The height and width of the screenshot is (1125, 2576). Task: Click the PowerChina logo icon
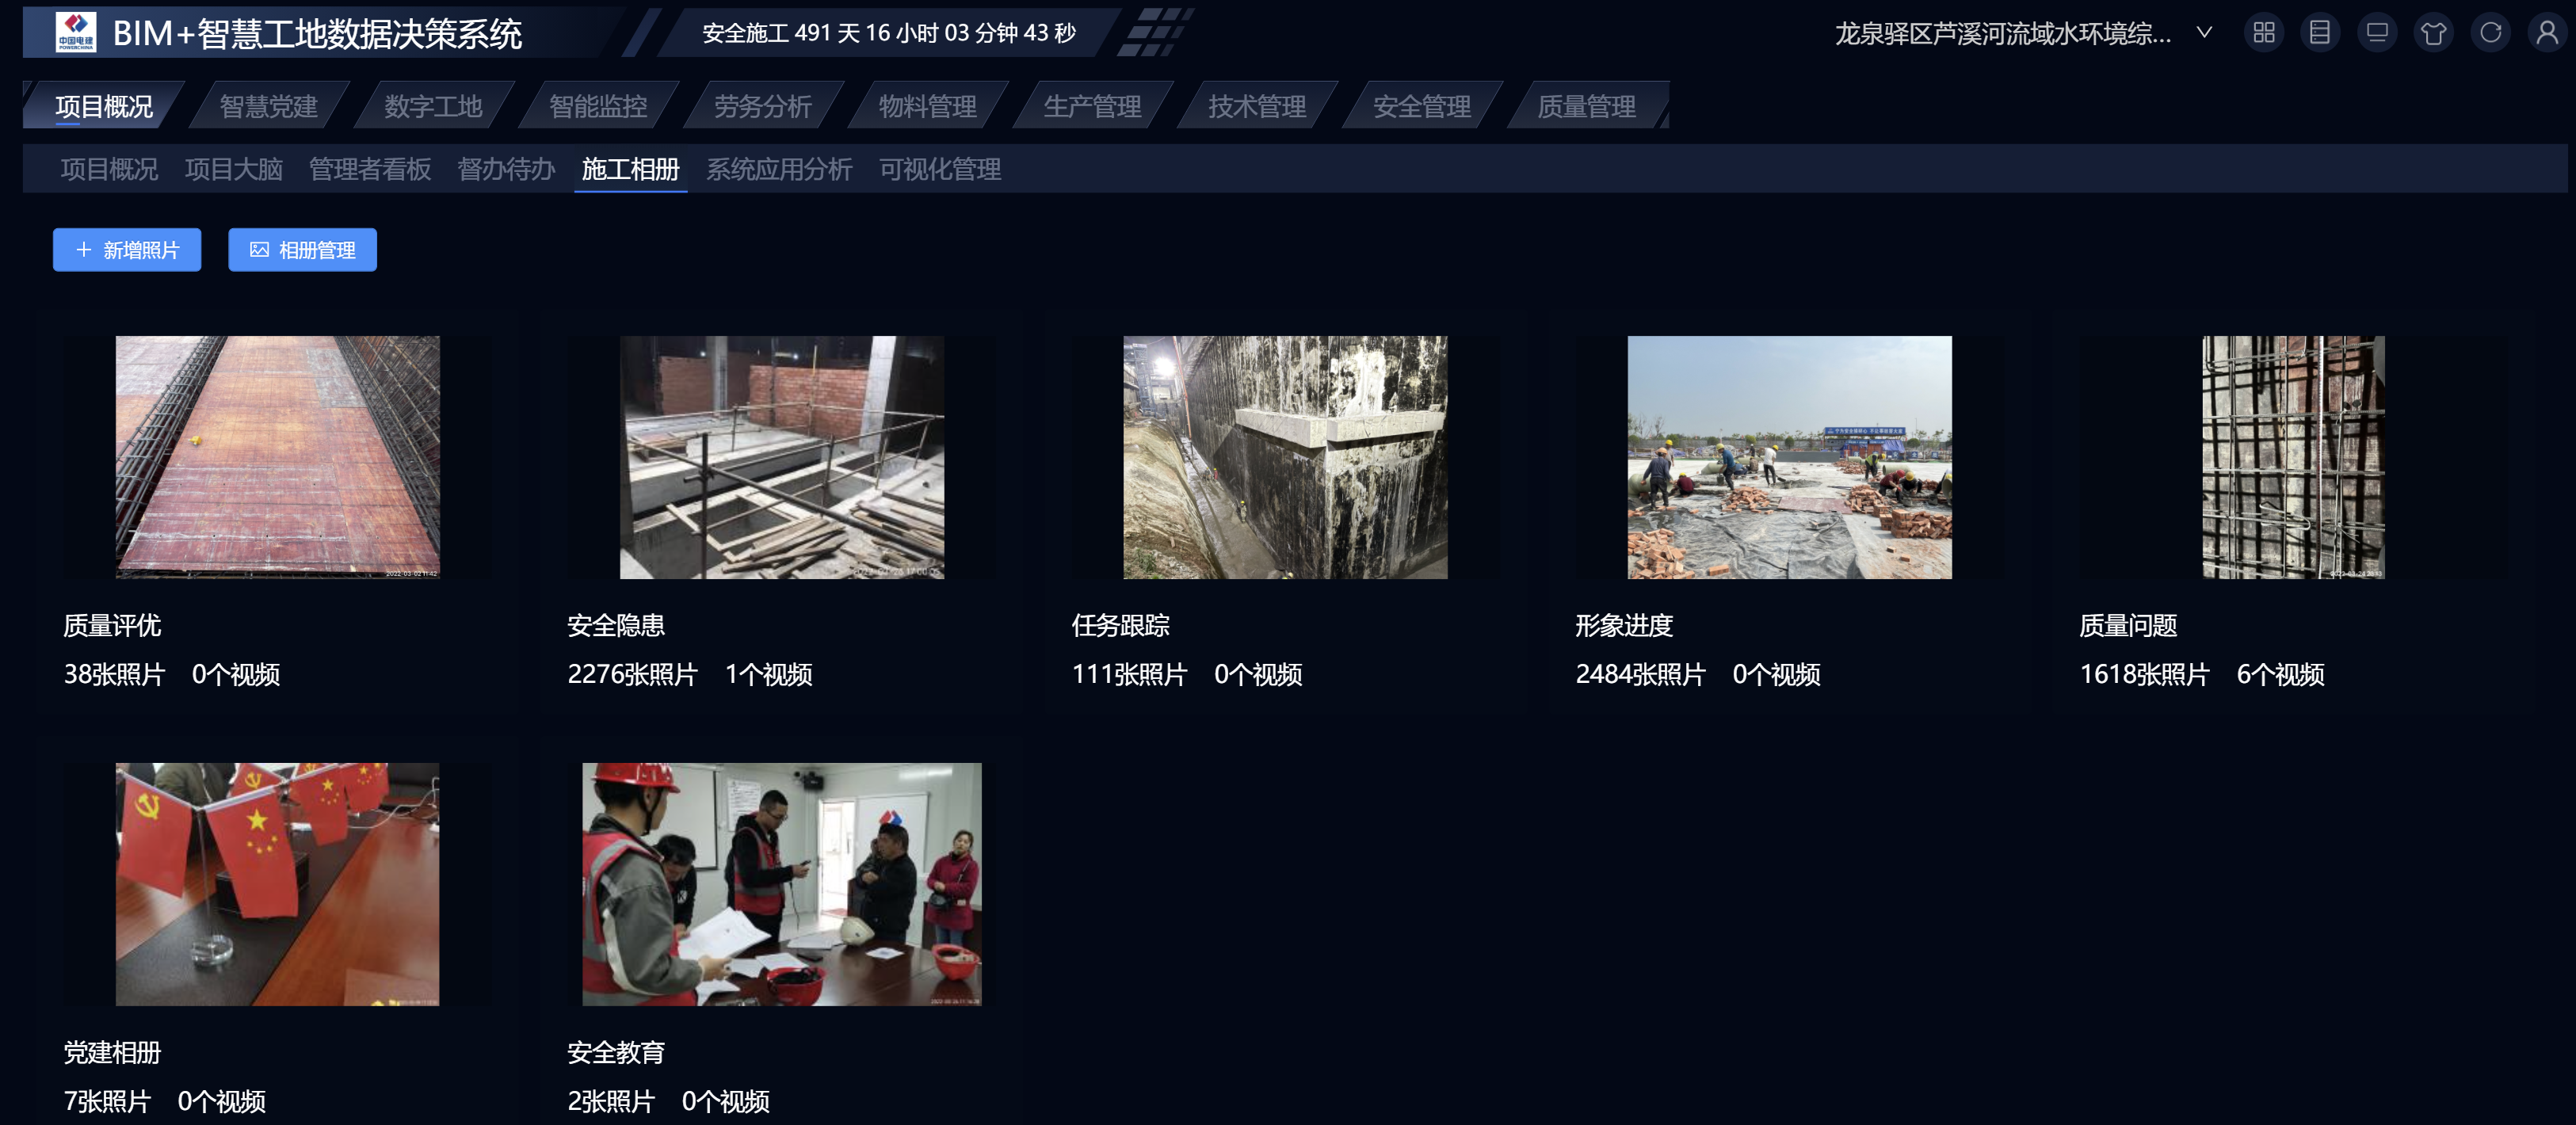click(x=76, y=32)
